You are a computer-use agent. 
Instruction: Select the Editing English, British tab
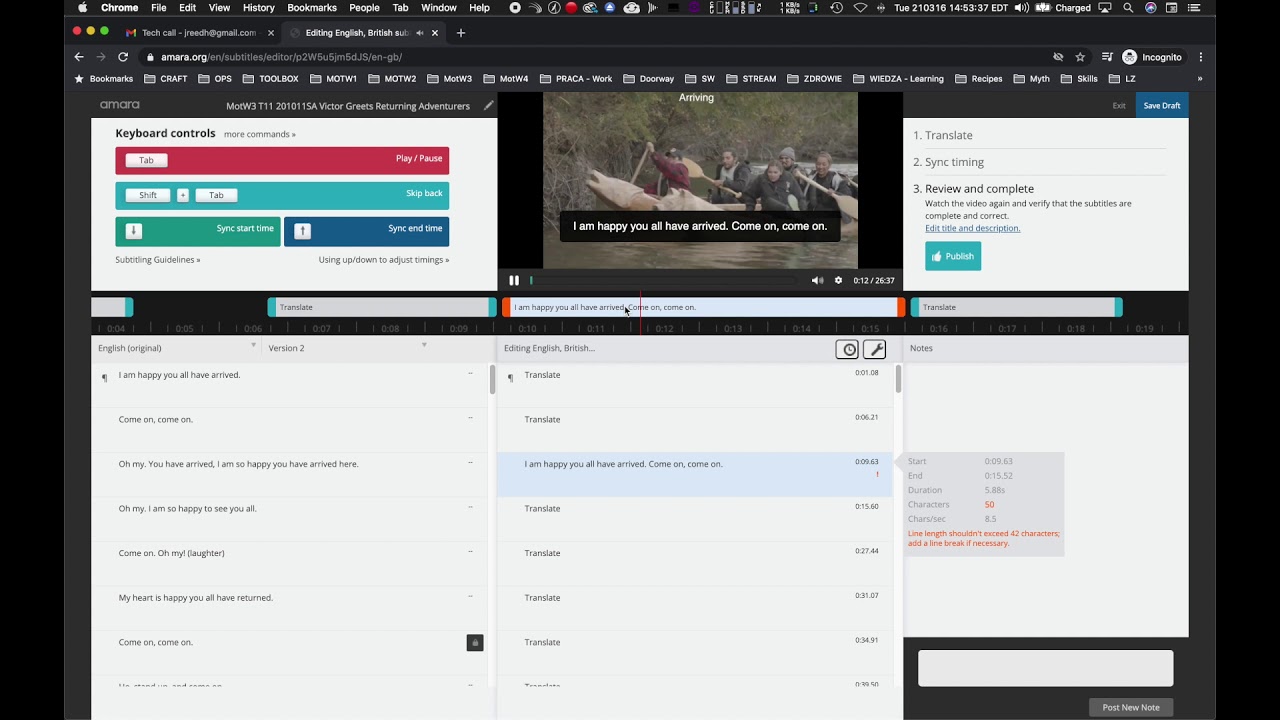[x=364, y=33]
